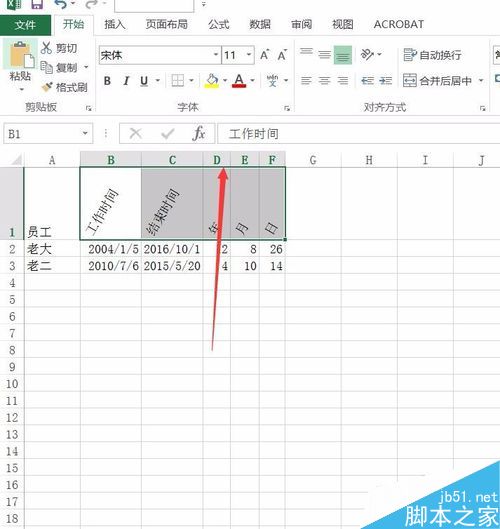Expand the font size dropdown
The image size is (500, 529).
tap(249, 55)
